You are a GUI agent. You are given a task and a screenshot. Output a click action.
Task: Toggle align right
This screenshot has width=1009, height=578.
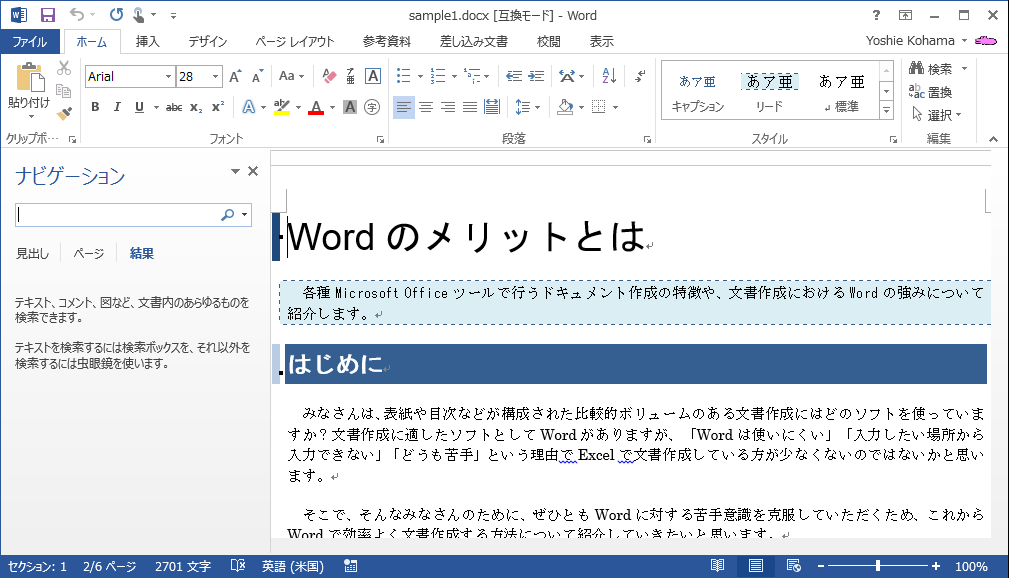coord(448,107)
